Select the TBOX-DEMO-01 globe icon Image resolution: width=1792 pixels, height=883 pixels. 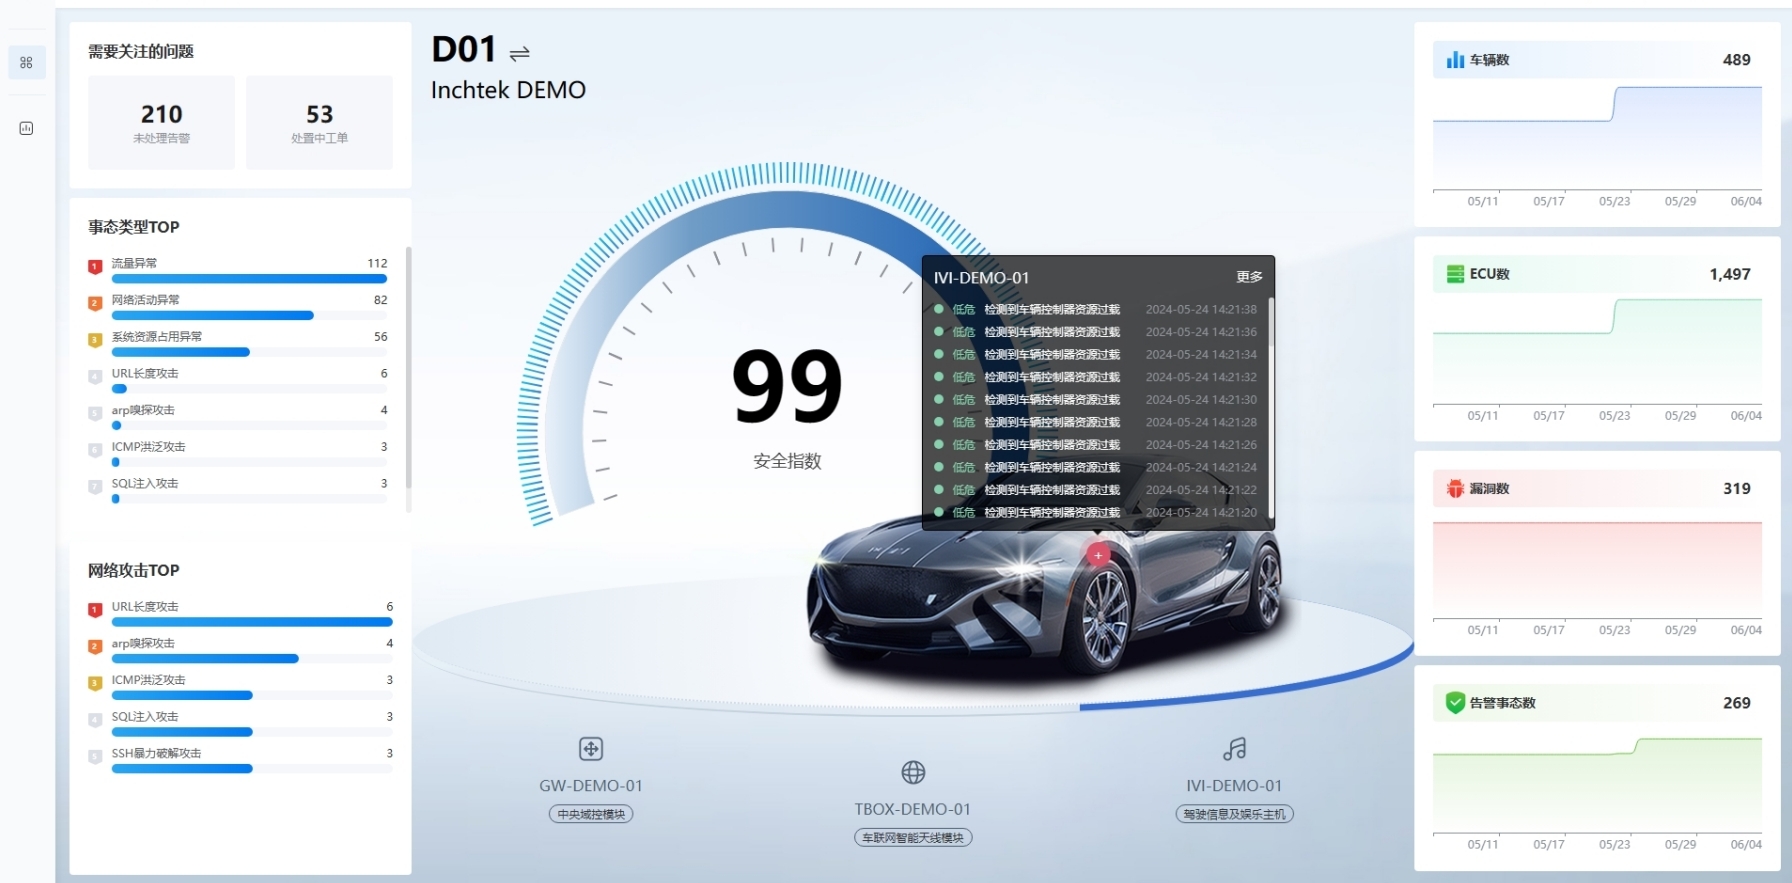click(x=913, y=772)
